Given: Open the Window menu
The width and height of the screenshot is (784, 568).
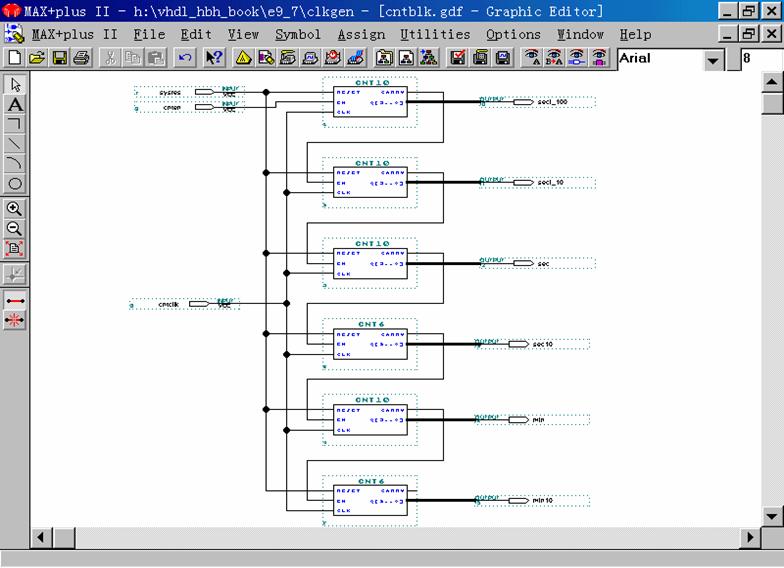Looking at the screenshot, I should [x=580, y=34].
